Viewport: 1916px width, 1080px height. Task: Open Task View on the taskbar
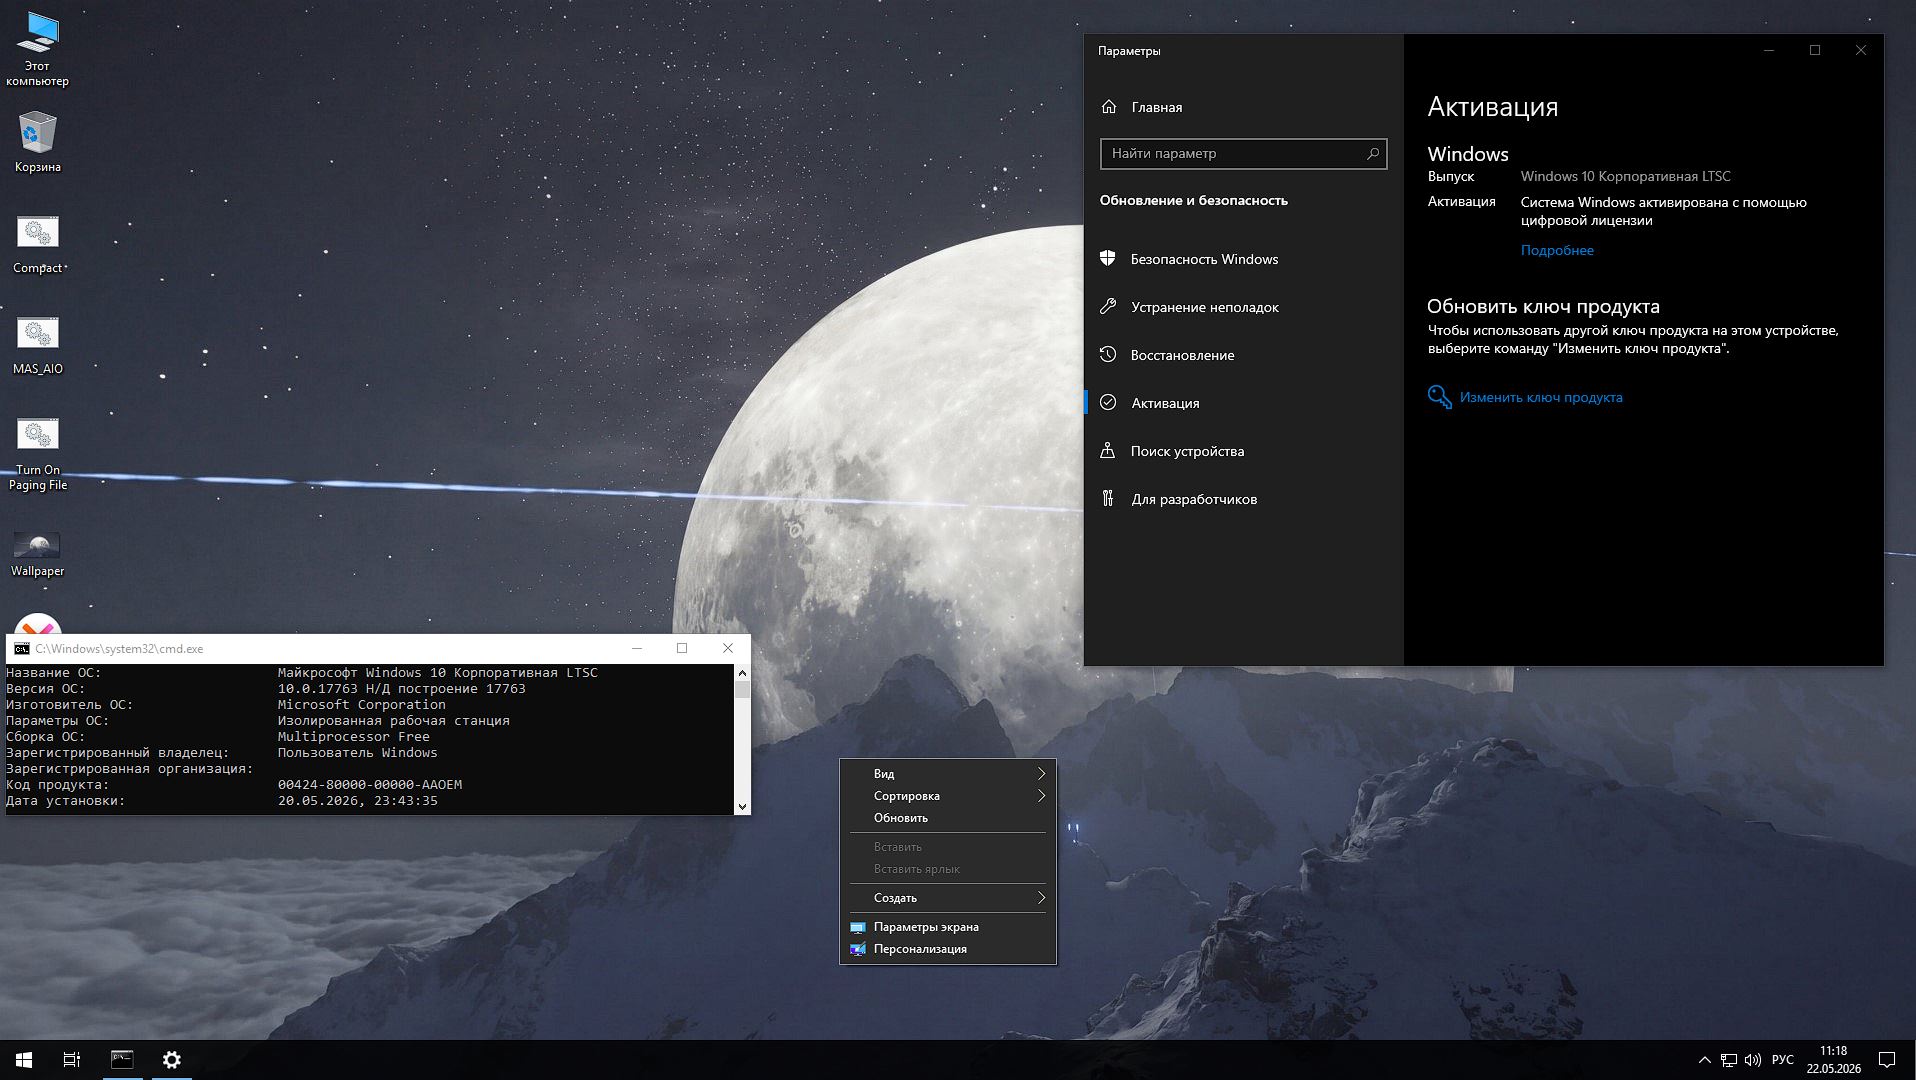coord(72,1060)
